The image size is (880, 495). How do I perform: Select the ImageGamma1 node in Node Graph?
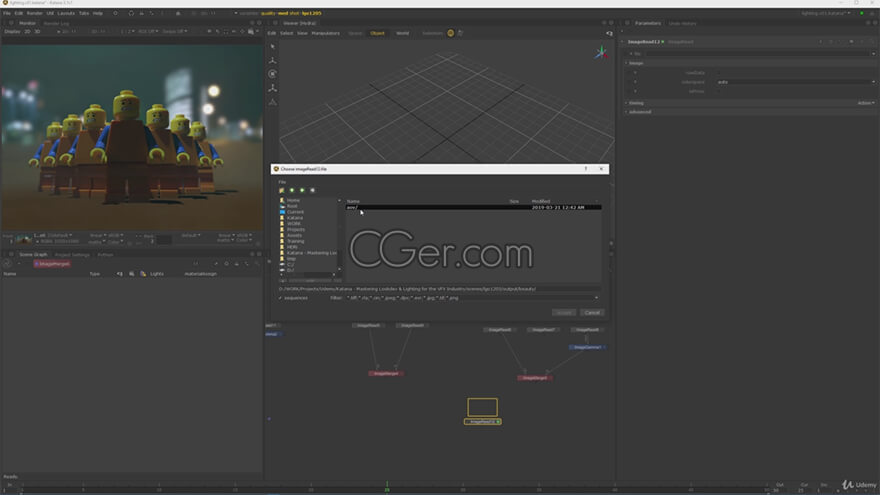click(x=587, y=347)
